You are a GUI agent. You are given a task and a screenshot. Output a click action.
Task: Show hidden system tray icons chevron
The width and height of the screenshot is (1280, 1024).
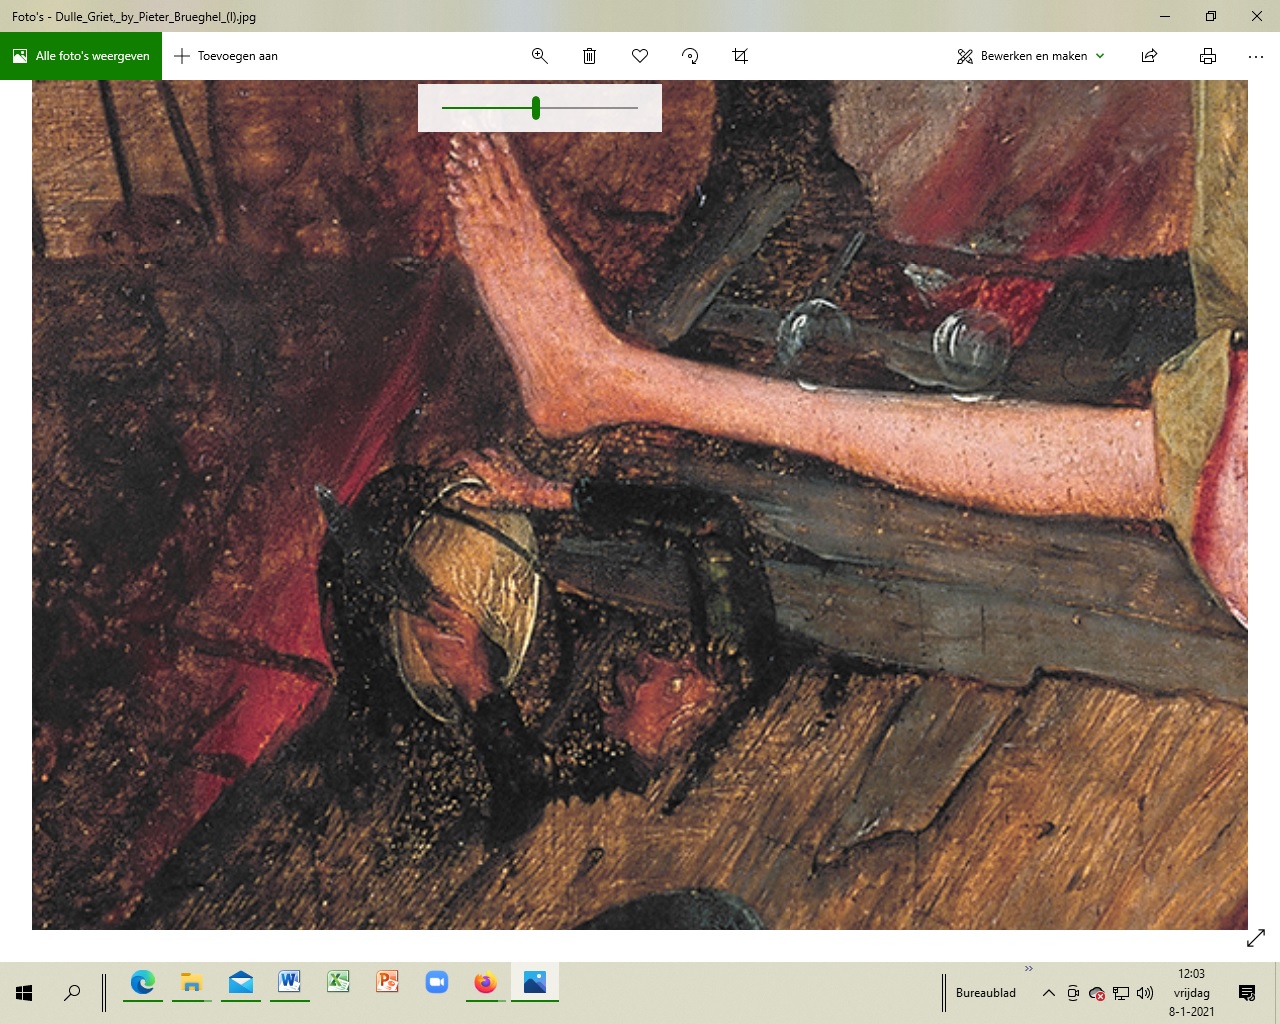tap(1048, 993)
